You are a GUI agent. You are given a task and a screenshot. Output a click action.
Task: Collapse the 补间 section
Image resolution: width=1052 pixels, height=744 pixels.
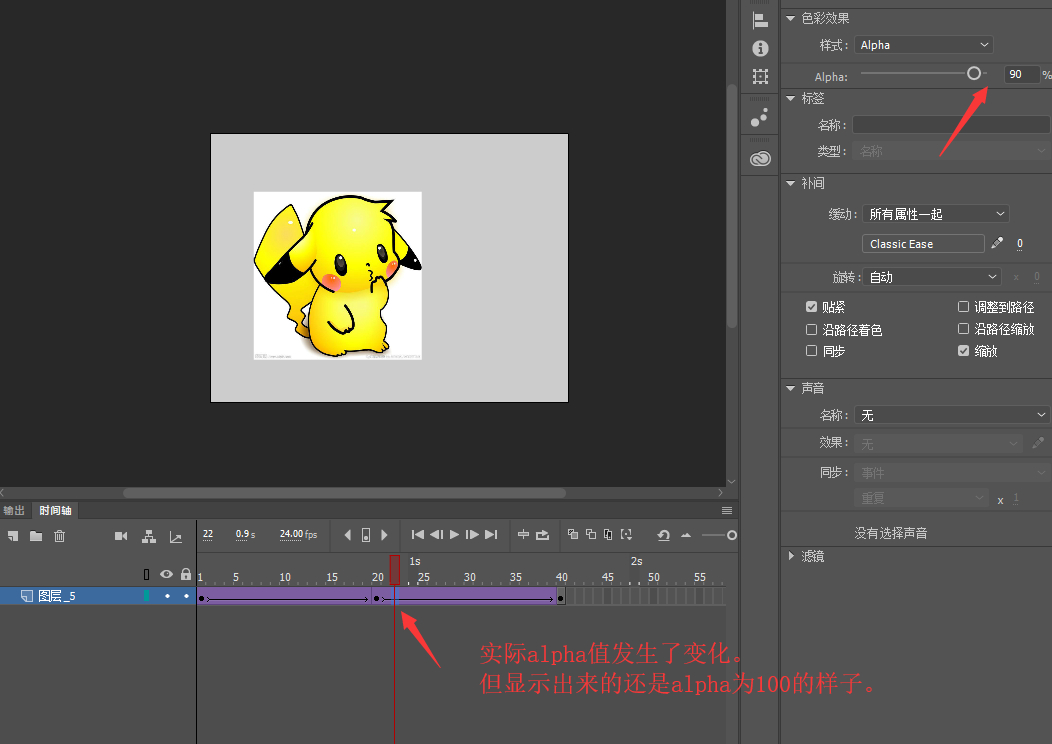click(x=790, y=183)
